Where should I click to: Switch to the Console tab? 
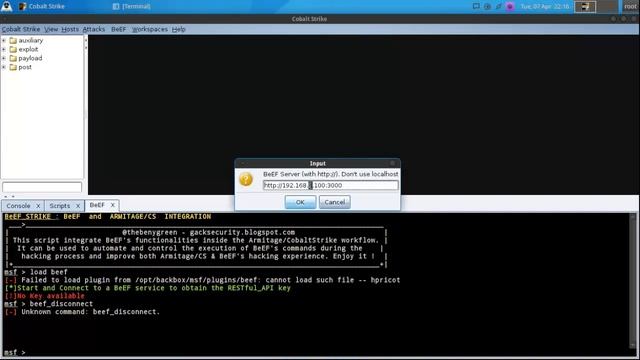coord(18,206)
